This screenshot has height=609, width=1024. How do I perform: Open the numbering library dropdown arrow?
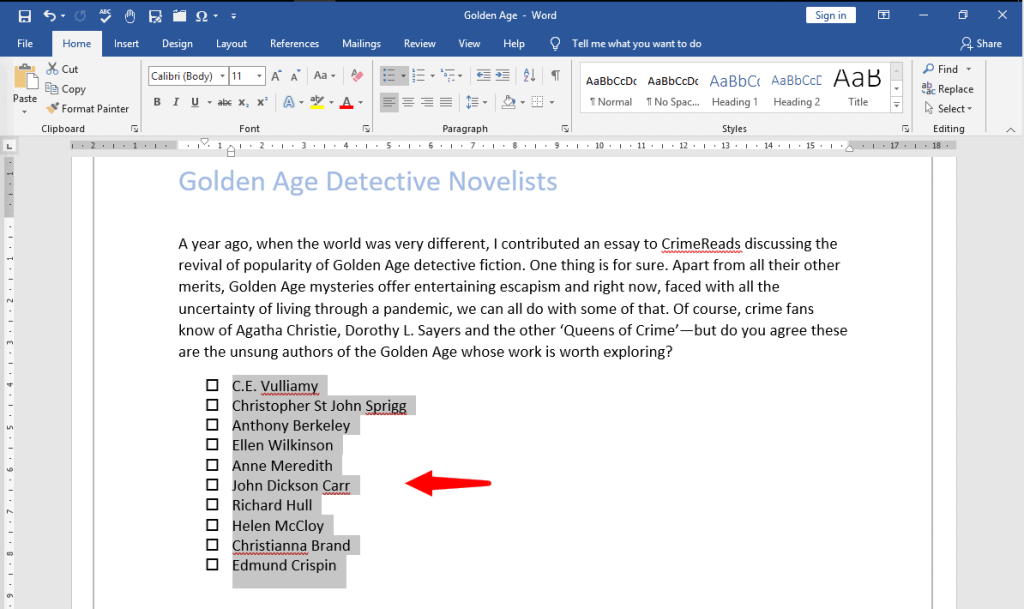432,76
